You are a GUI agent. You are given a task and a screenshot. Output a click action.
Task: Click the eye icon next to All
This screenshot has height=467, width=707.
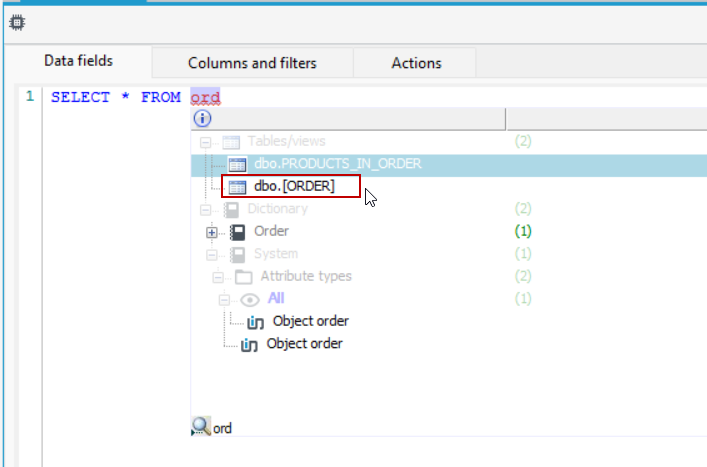[x=250, y=300]
